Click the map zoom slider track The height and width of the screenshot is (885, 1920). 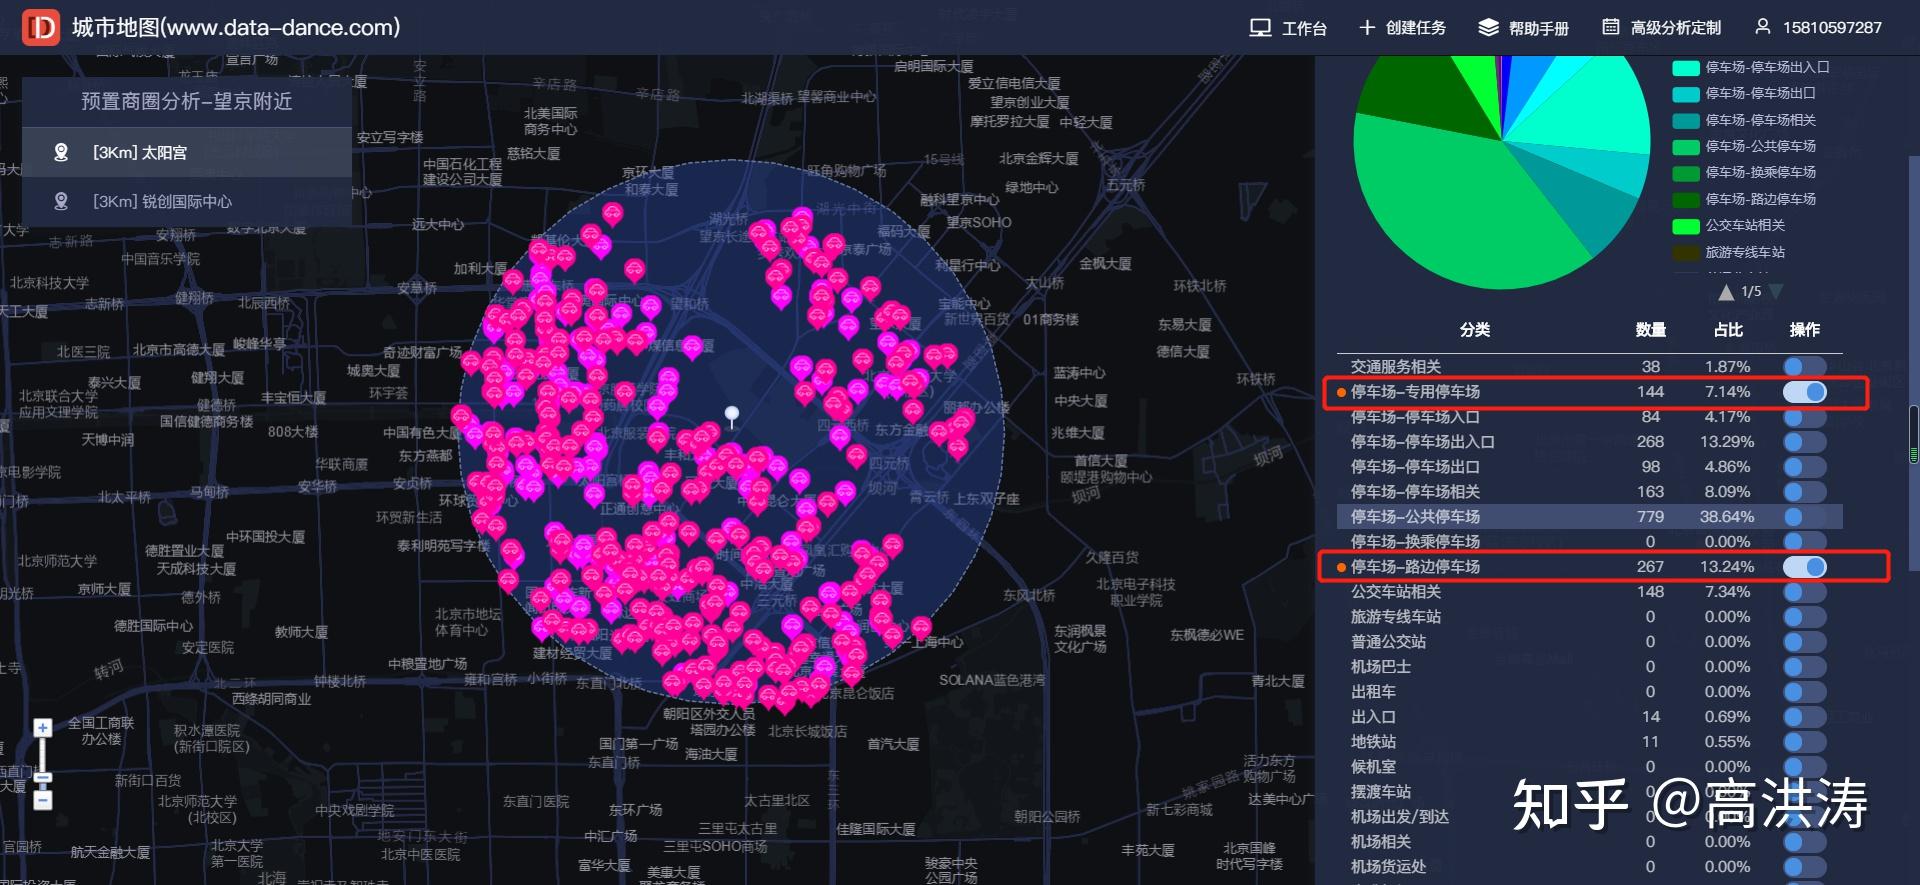pyautogui.click(x=43, y=764)
